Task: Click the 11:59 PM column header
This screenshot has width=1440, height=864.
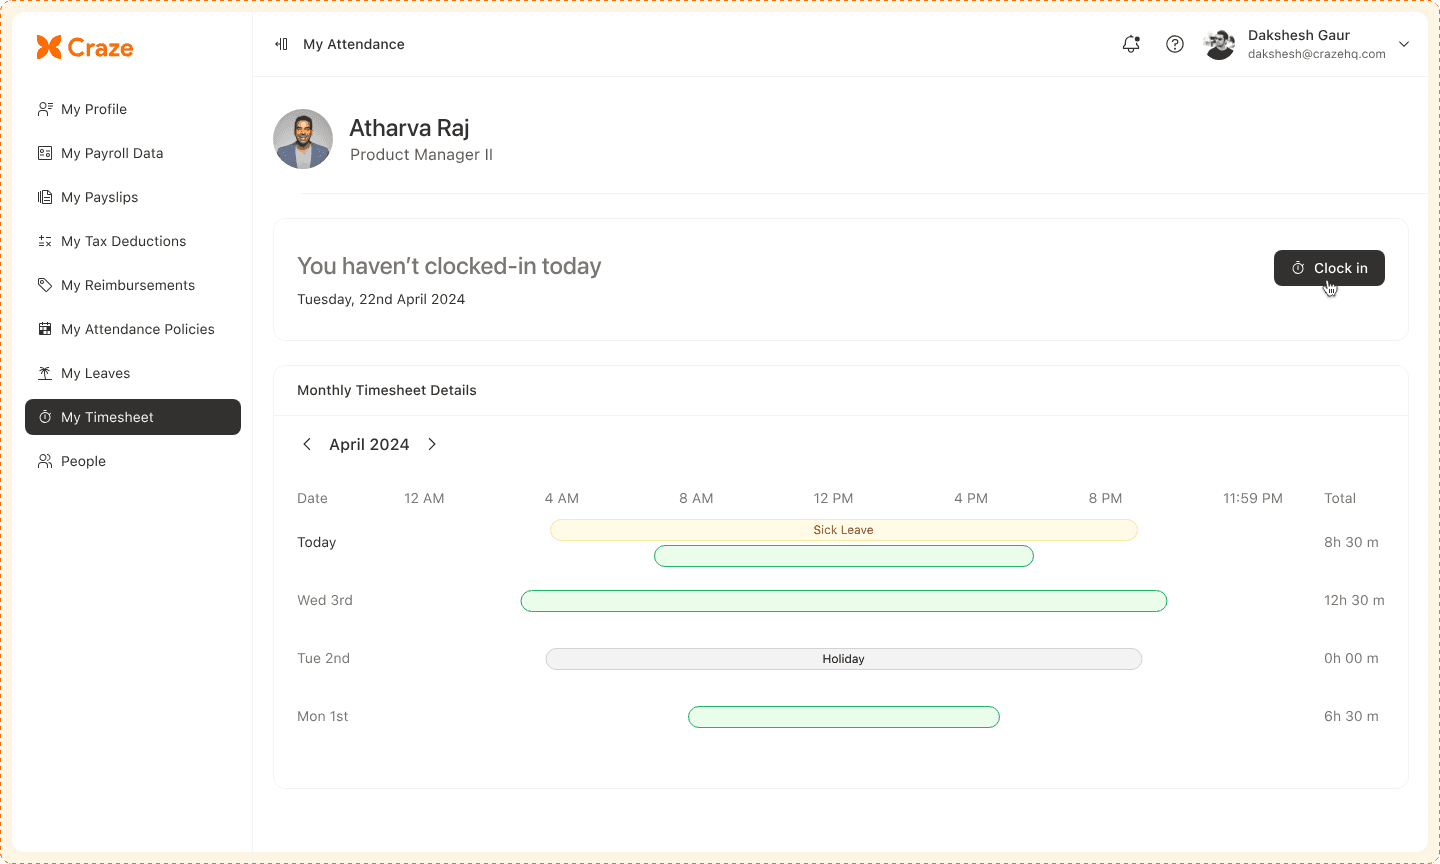Action: pyautogui.click(x=1253, y=498)
